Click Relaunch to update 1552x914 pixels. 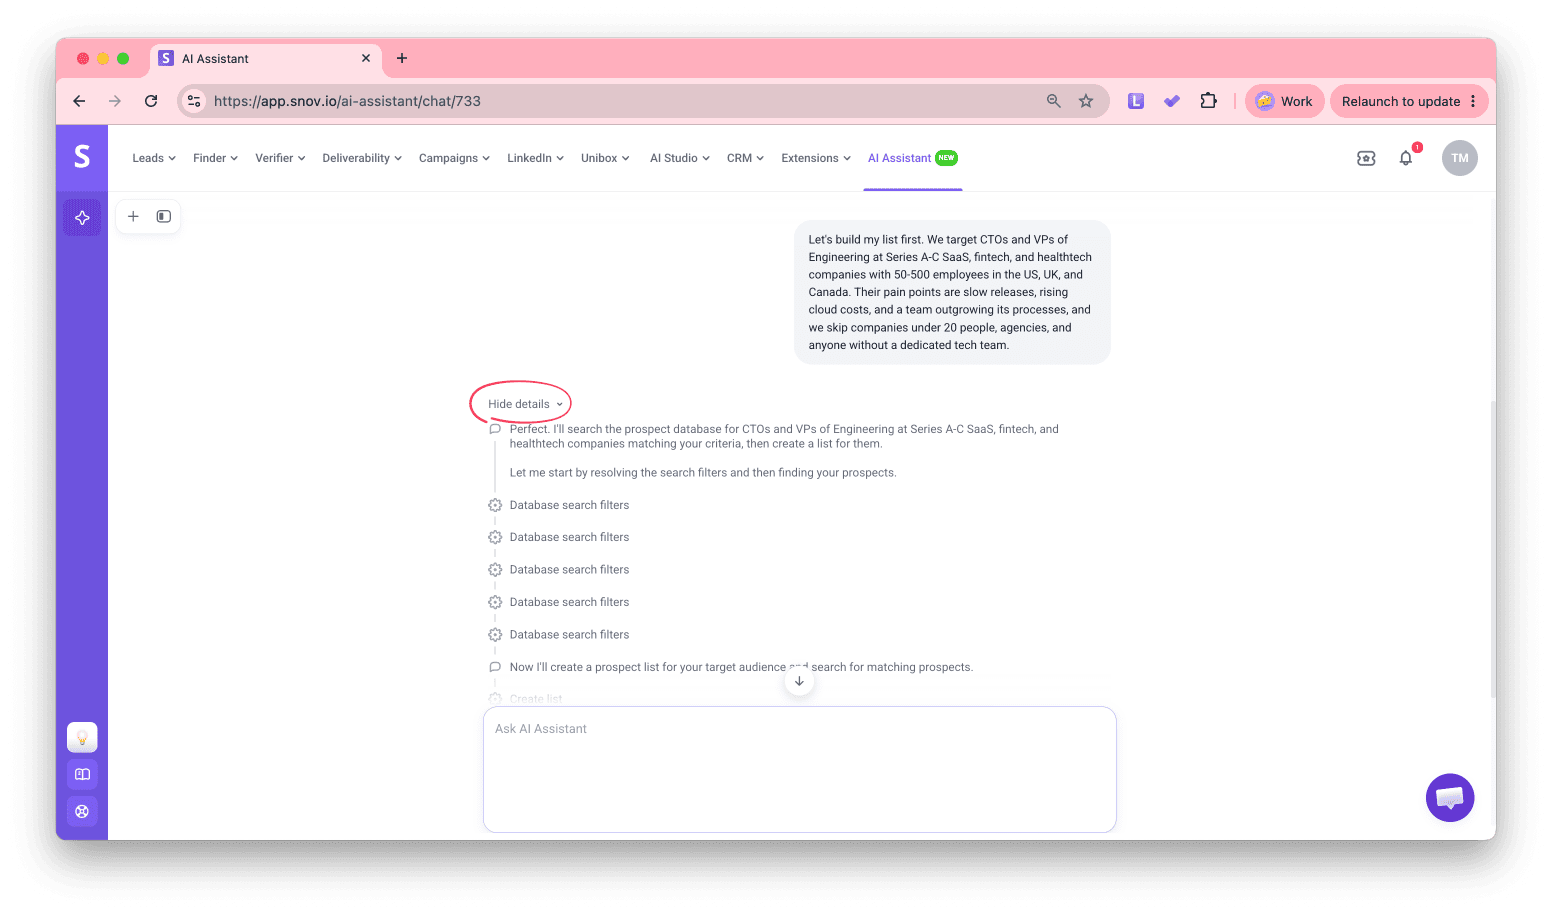[x=1400, y=101]
